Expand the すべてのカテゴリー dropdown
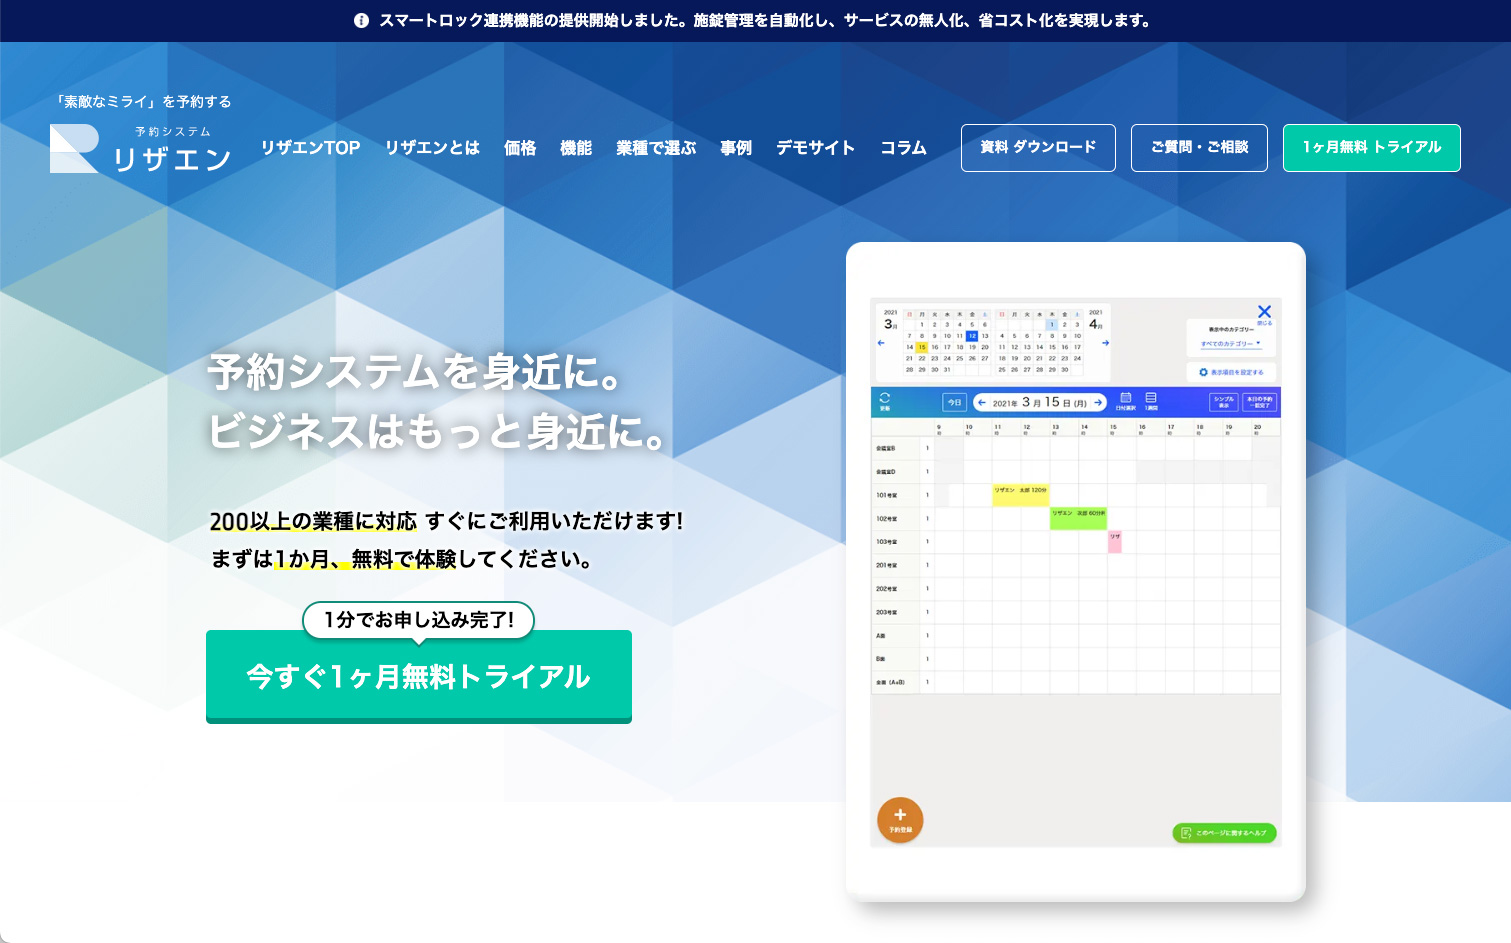Image resolution: width=1511 pixels, height=943 pixels. [1231, 344]
